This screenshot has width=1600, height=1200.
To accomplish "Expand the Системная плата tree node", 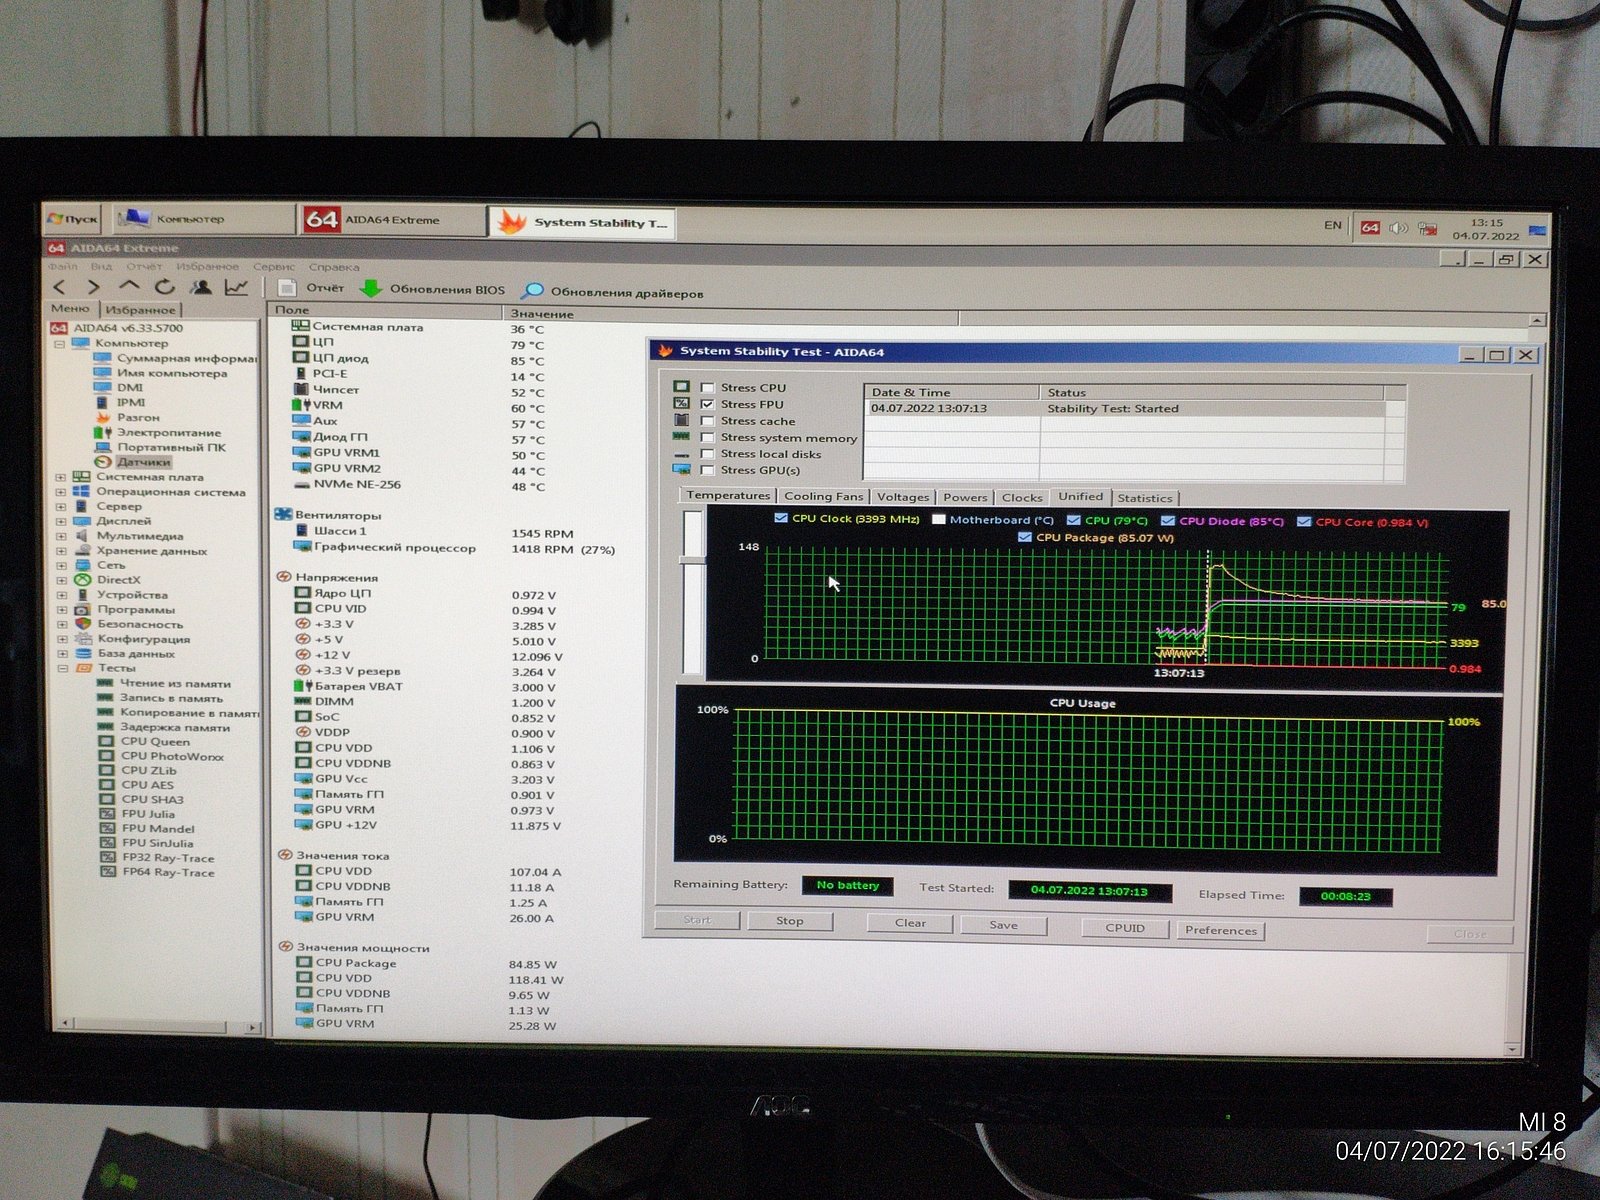I will [x=61, y=477].
